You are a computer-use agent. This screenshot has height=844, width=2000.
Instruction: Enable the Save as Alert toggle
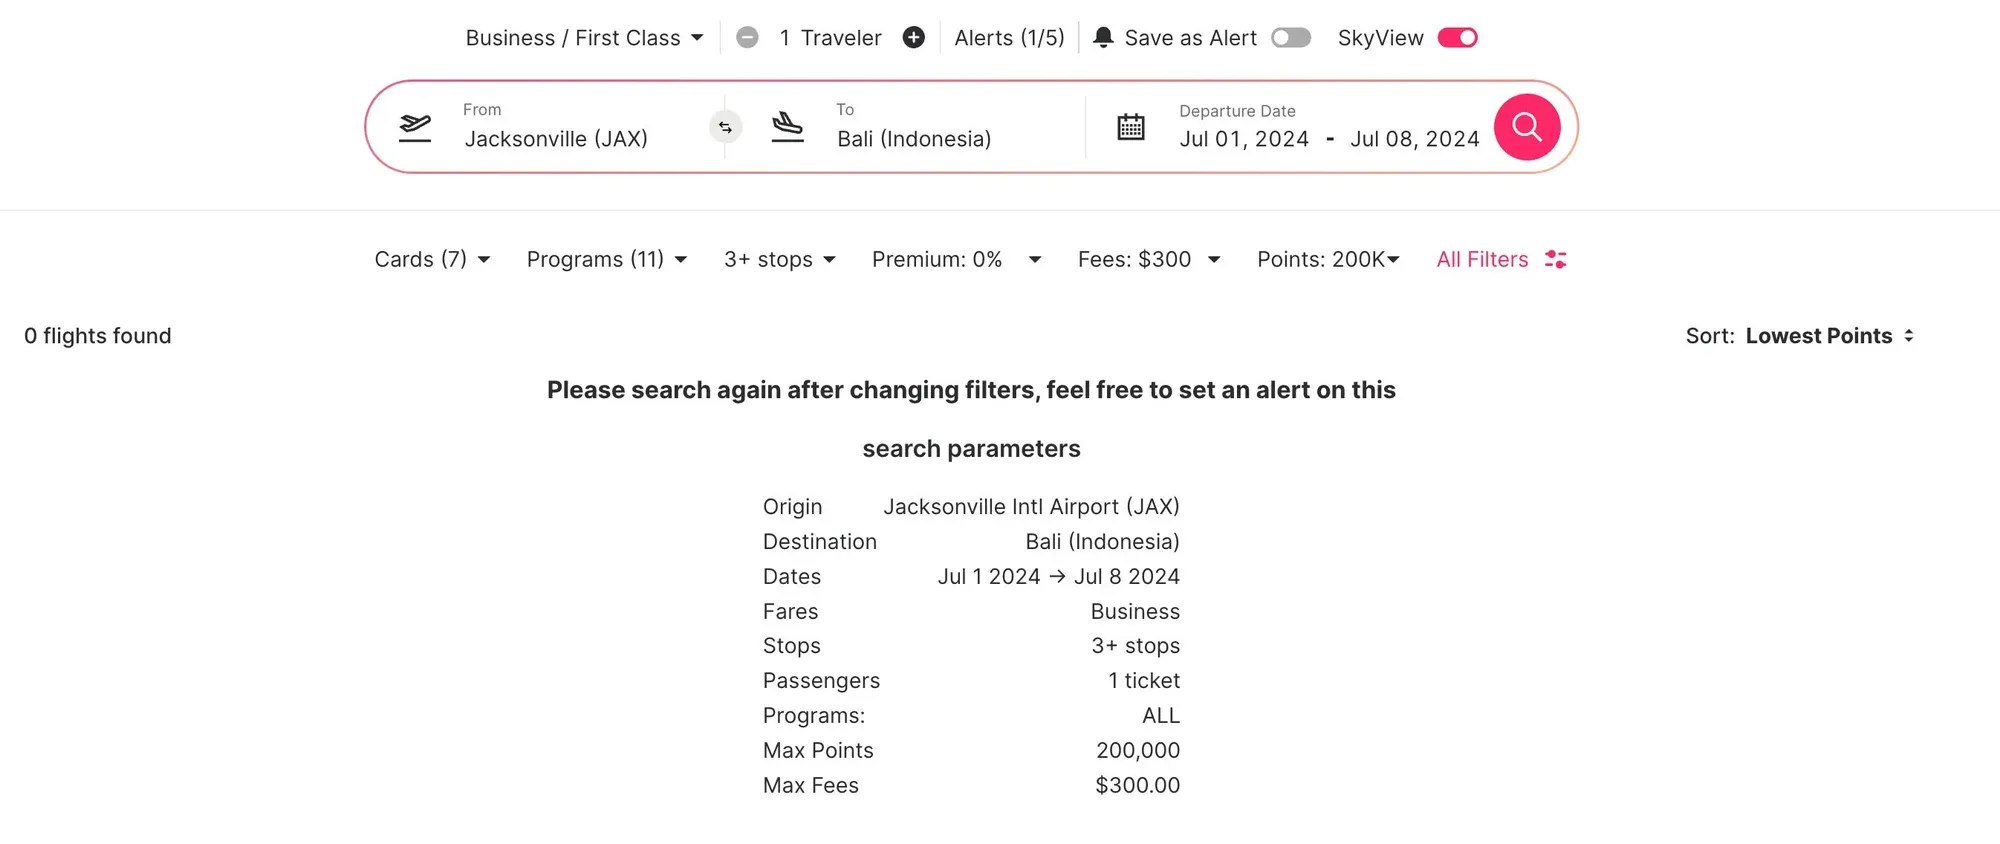(1290, 38)
